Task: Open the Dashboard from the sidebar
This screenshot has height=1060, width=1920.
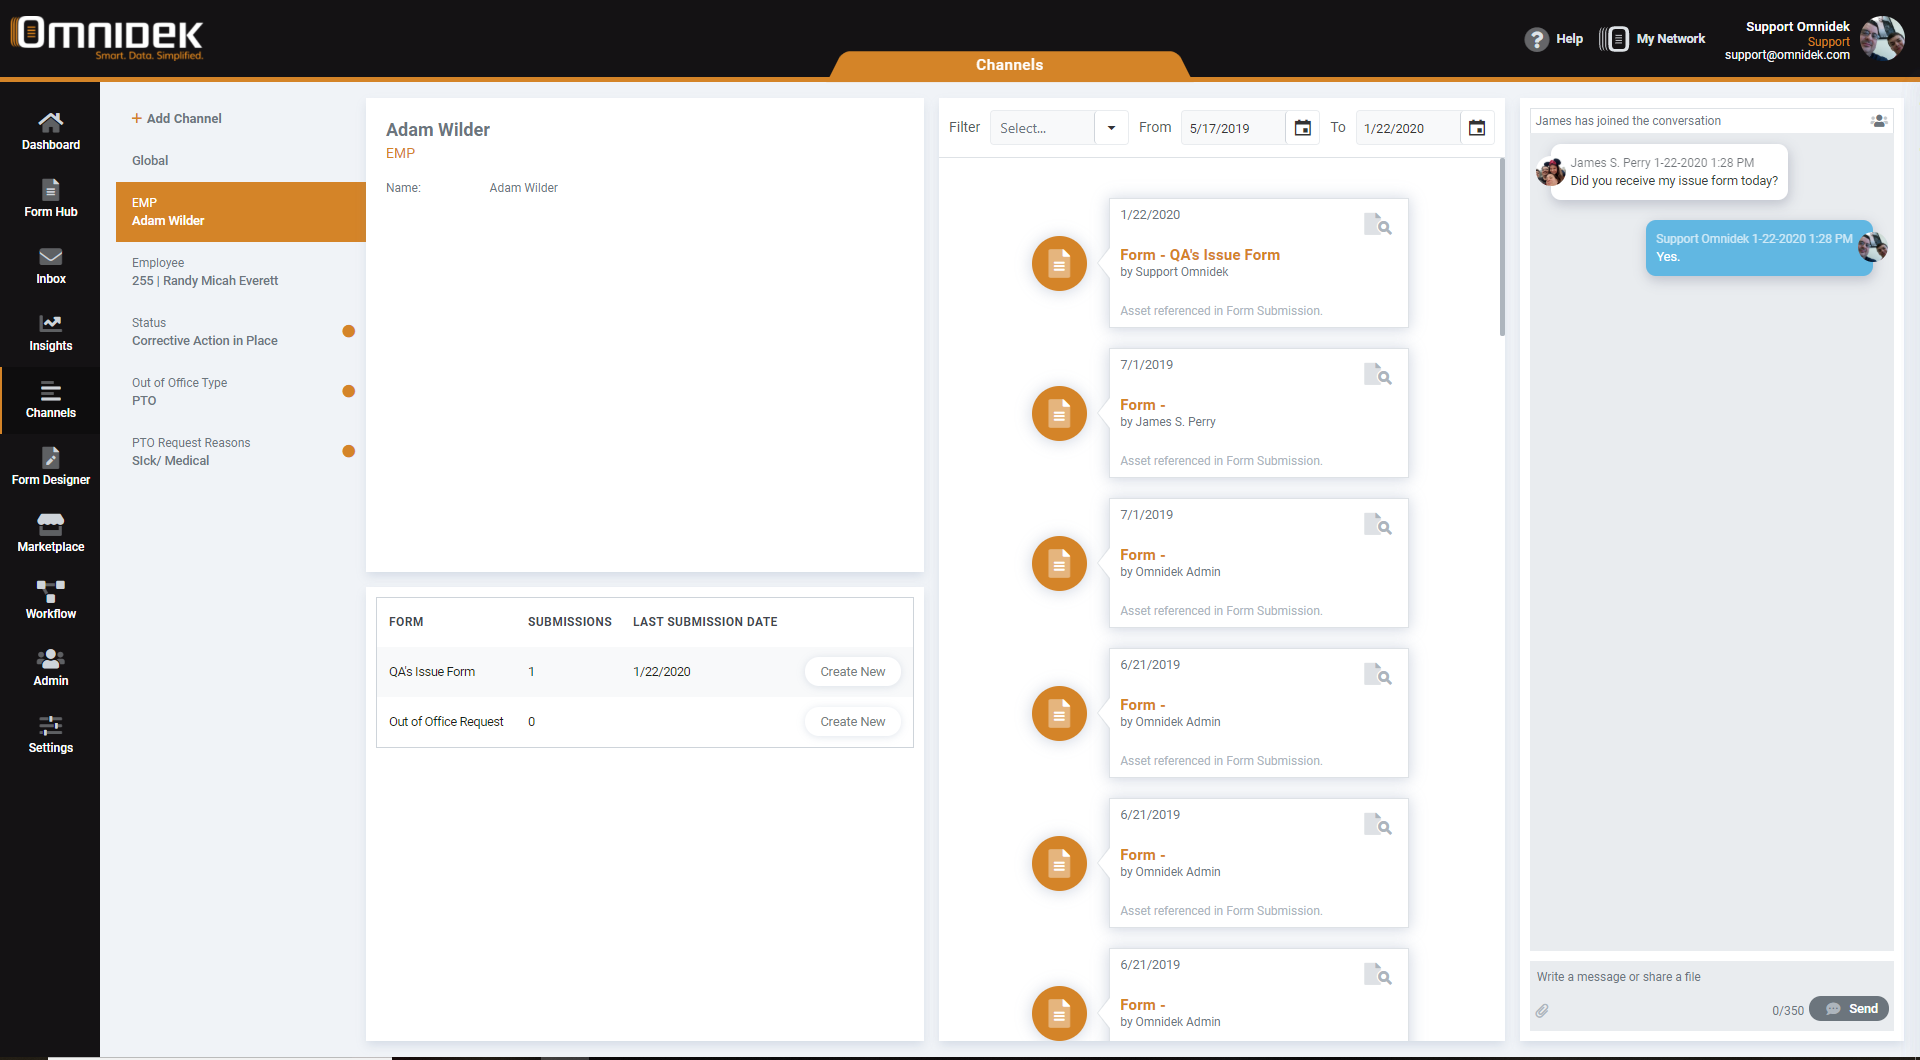Action: (50, 131)
